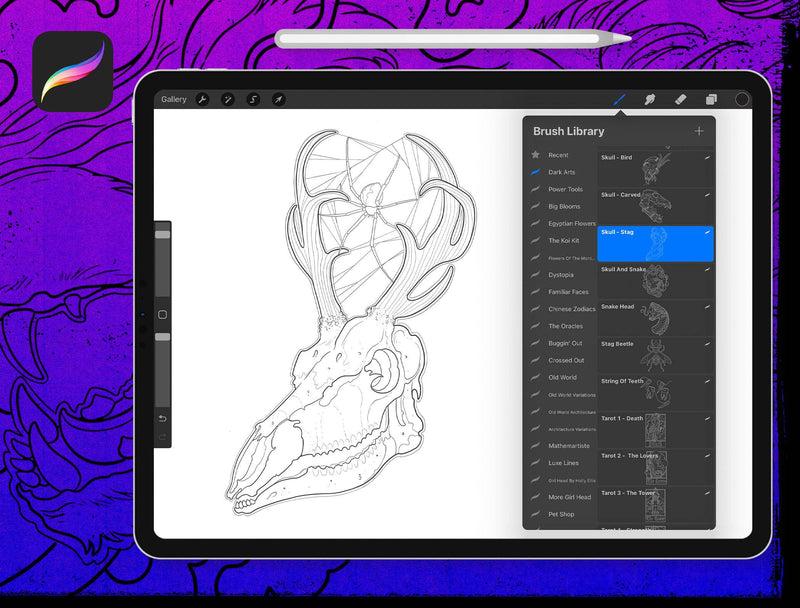Activate the Transform arrow tool
The width and height of the screenshot is (800, 608).
[279, 100]
